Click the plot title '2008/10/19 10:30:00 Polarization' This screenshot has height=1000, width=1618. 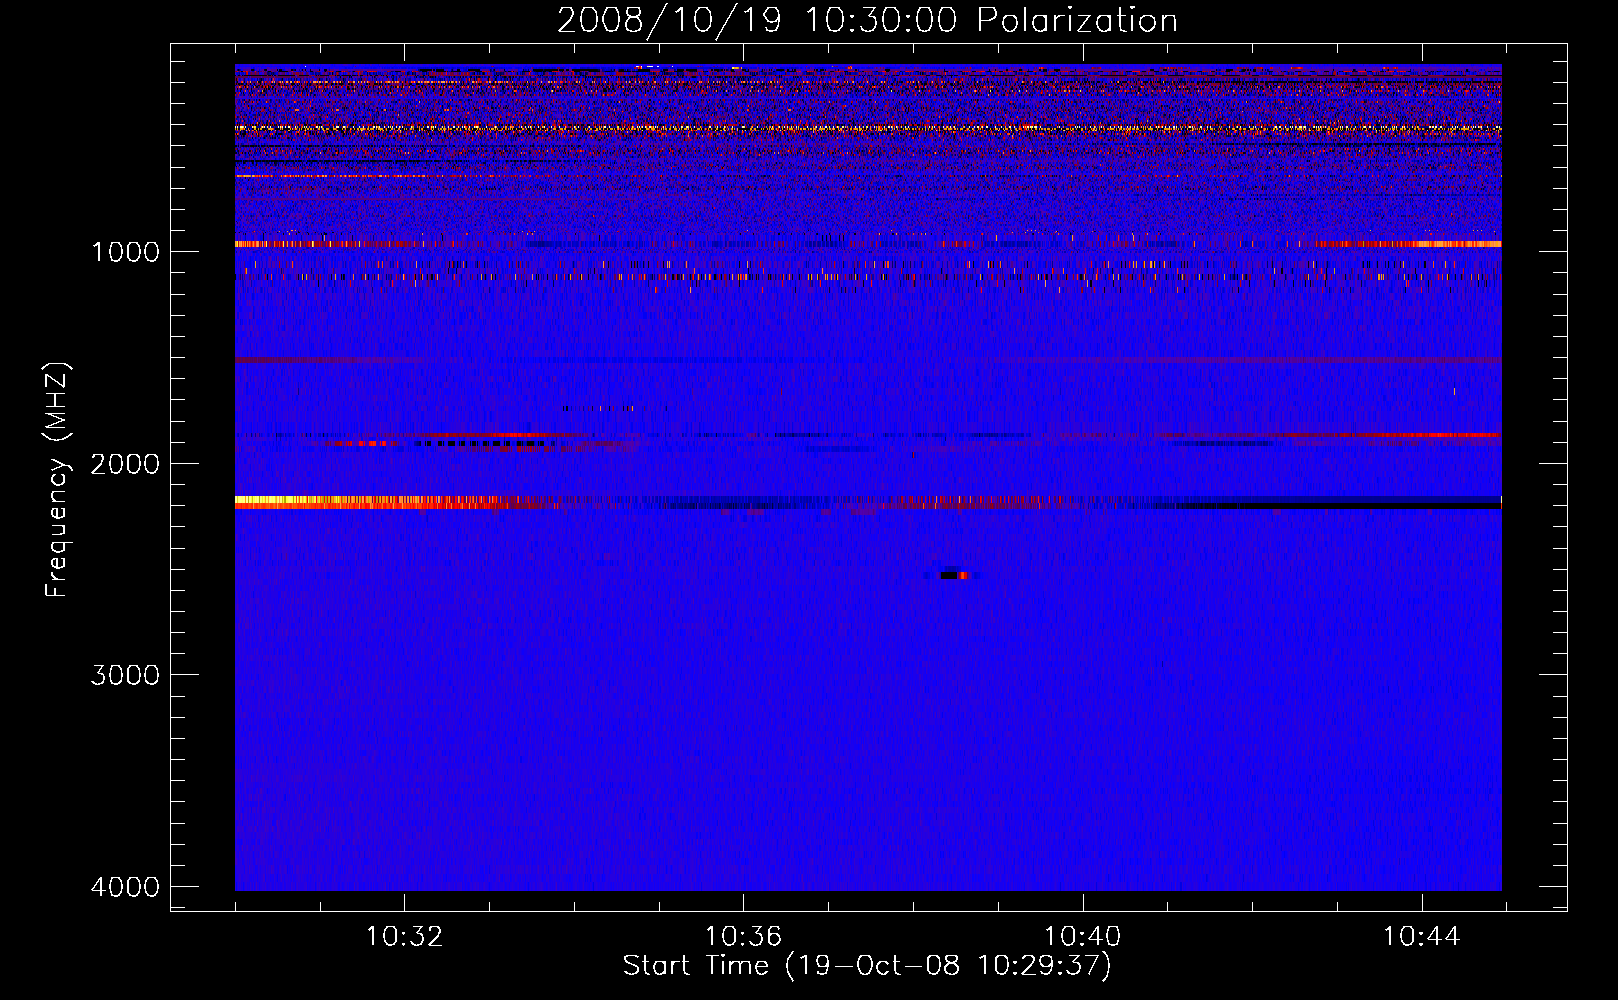coord(867,21)
